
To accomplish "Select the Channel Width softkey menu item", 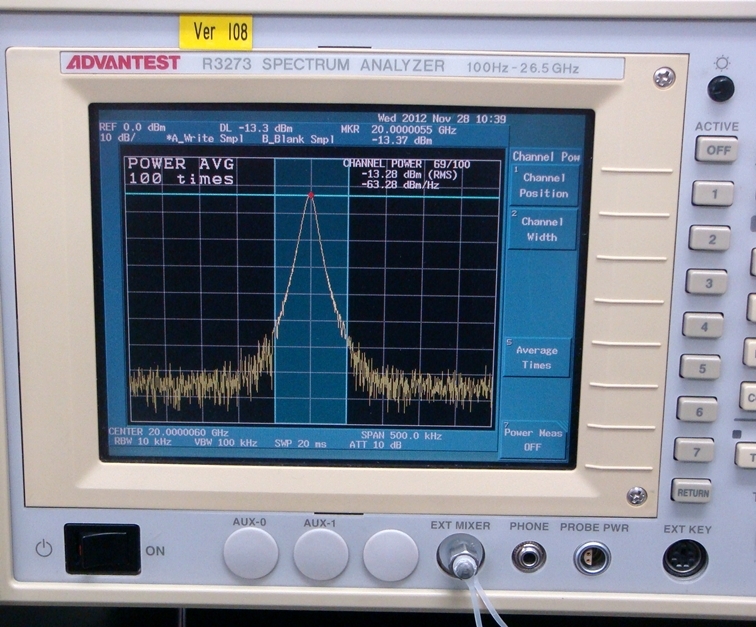I will [542, 229].
